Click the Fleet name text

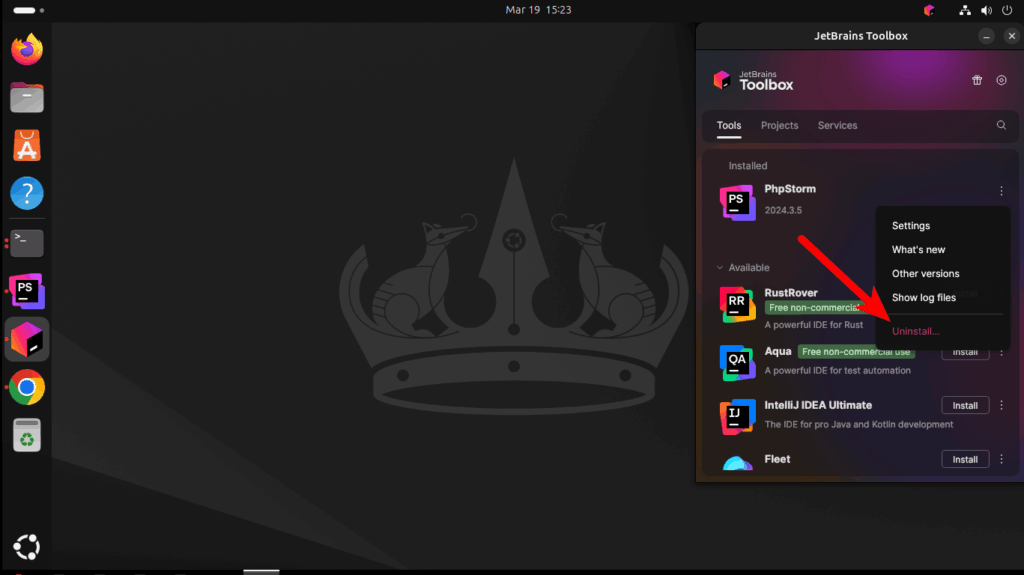(777, 459)
